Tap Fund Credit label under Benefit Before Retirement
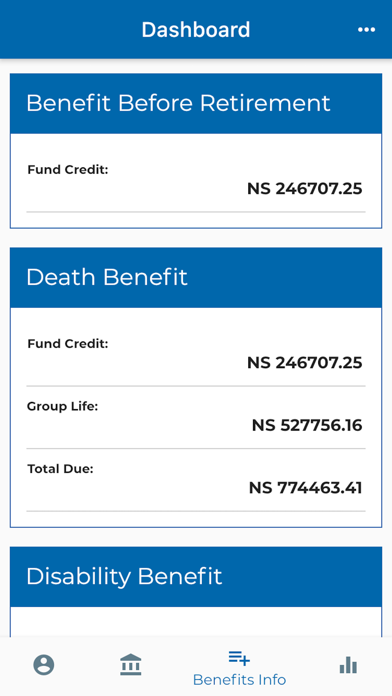 68,170
